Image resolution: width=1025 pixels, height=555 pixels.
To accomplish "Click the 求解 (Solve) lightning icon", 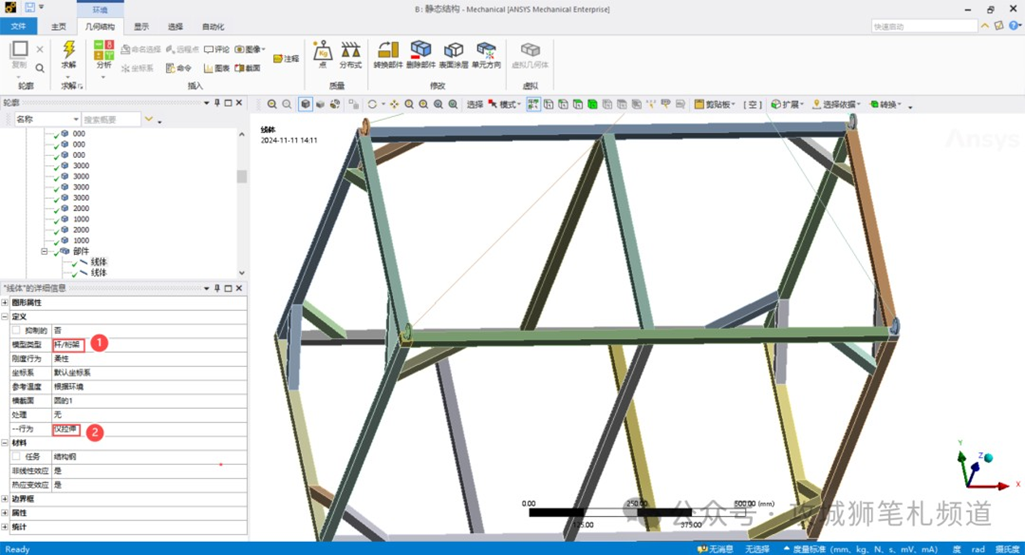I will pos(68,50).
